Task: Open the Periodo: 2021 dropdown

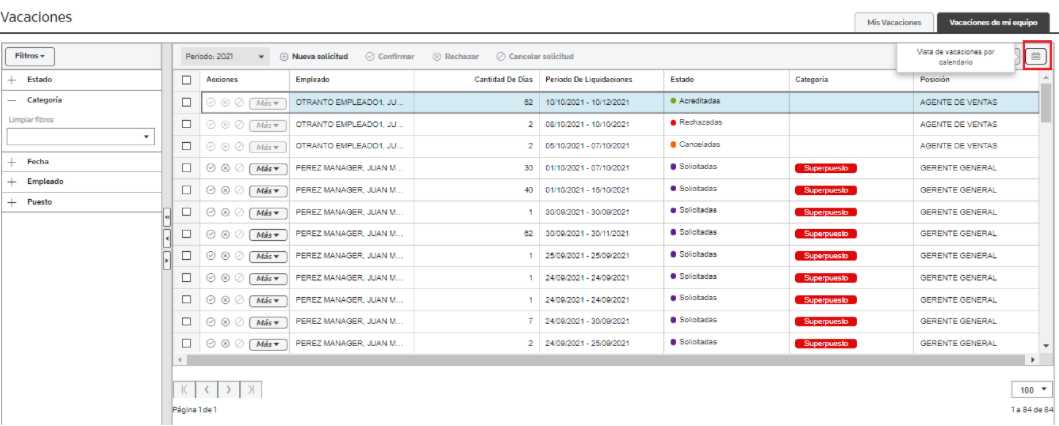Action: pyautogui.click(x=225, y=57)
